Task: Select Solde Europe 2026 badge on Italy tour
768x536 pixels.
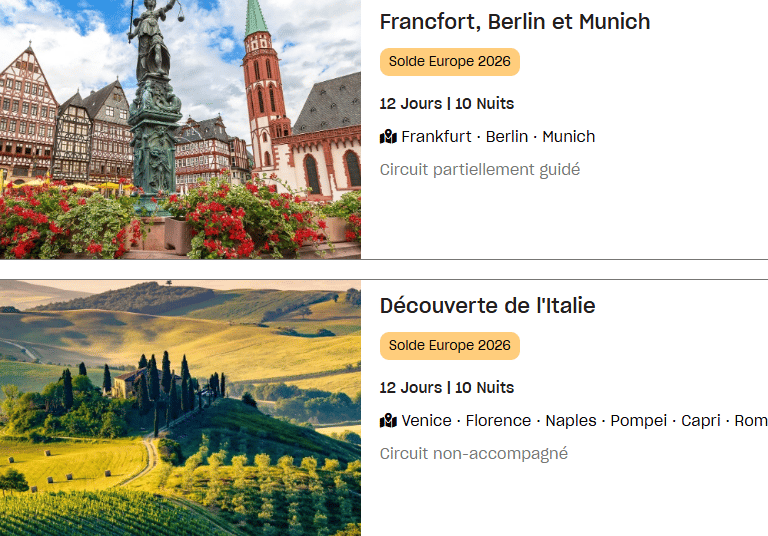Action: point(449,346)
